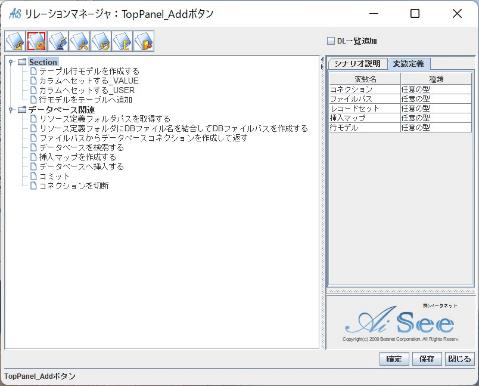
Task: Collapse the Section tree node handle
Action: point(11,62)
